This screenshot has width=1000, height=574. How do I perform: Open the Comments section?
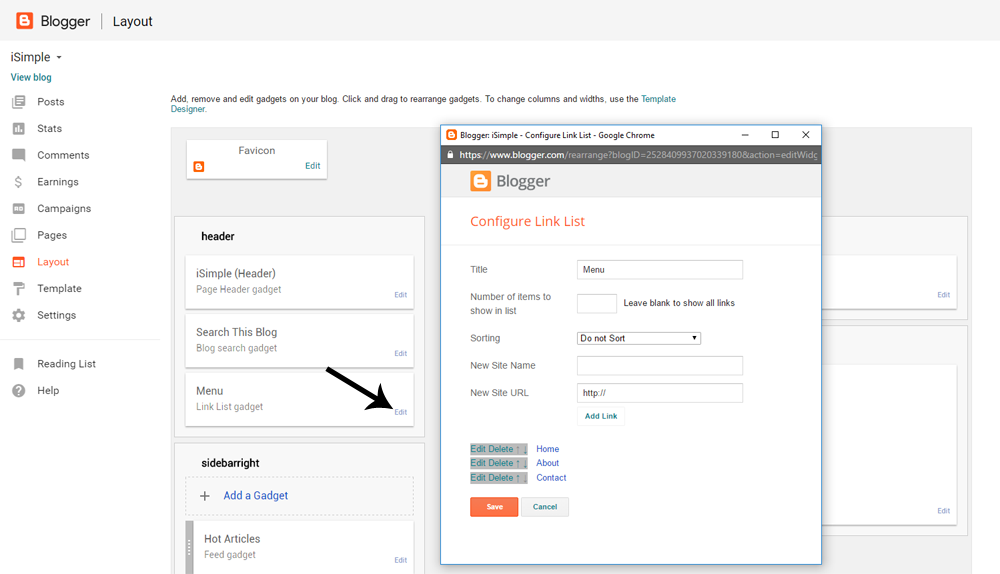pyautogui.click(x=63, y=155)
